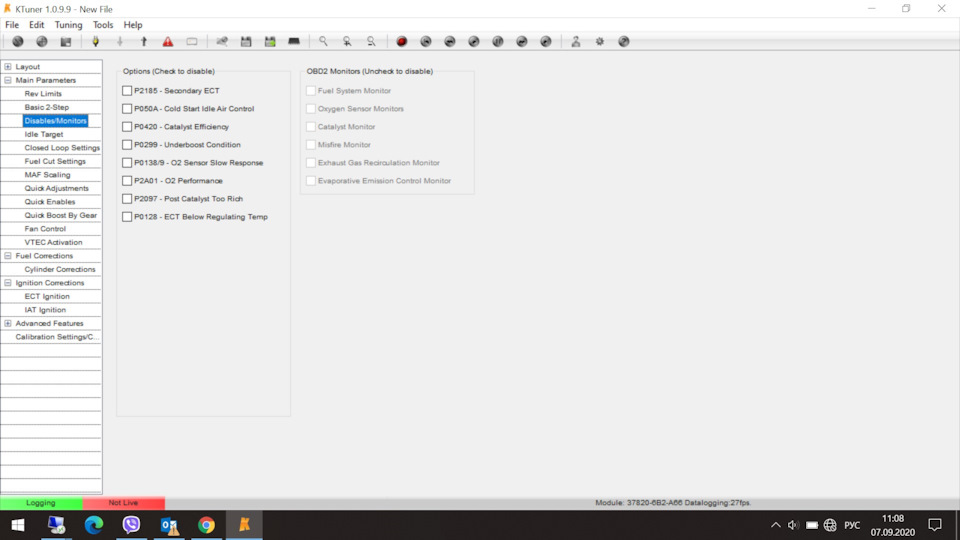Expand the Layout tree node
Viewport: 960px width, 540px height.
tap(8, 67)
